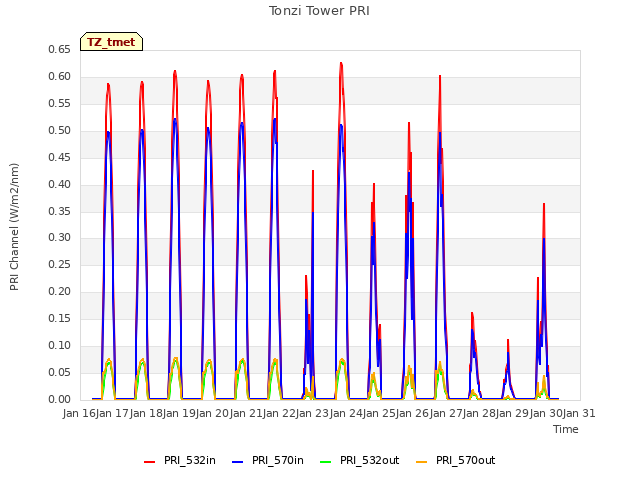This screenshot has height=480, width=640.
Task: Click the green PRI_532out legend swatch
Action: (326, 462)
